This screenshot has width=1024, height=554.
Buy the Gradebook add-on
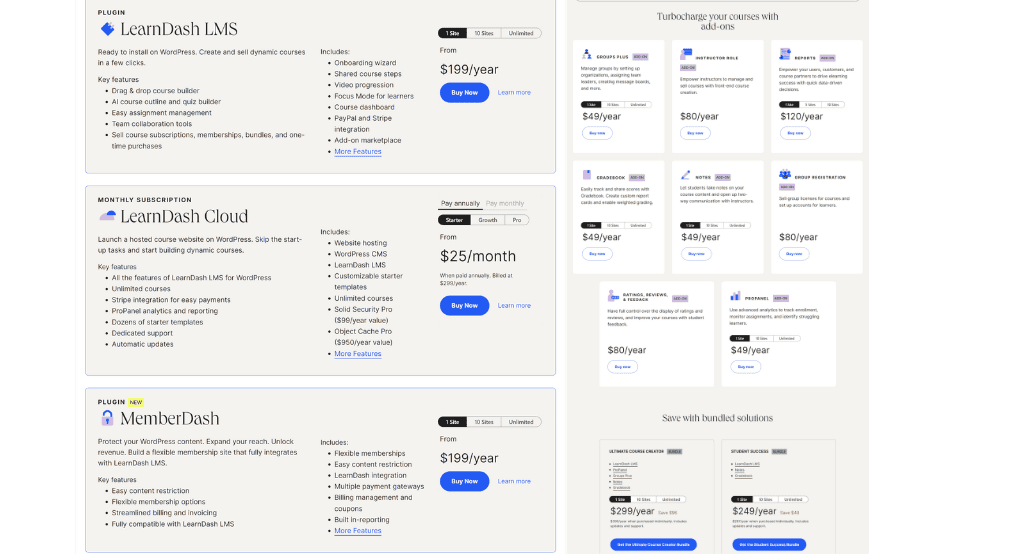pos(597,254)
